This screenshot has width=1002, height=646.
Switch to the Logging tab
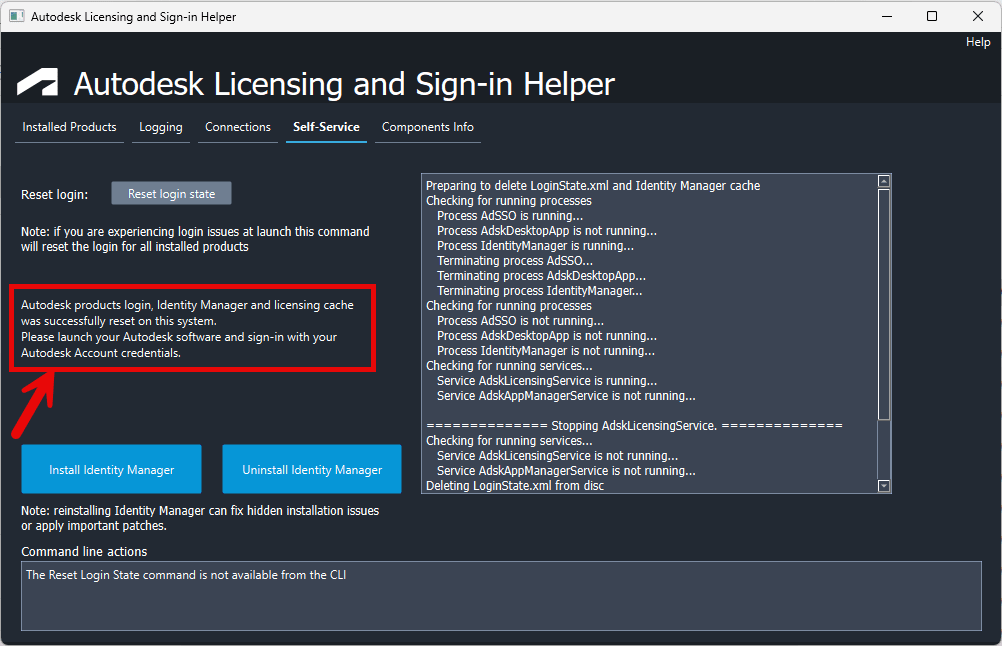(x=160, y=127)
